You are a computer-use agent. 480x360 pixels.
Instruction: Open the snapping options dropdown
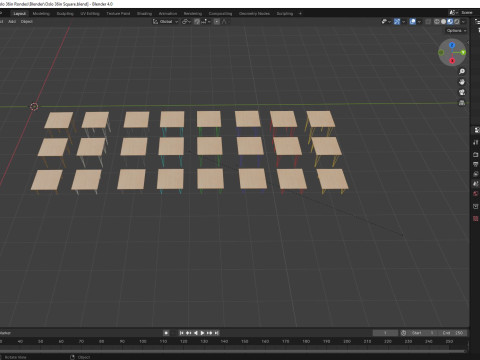click(x=206, y=22)
